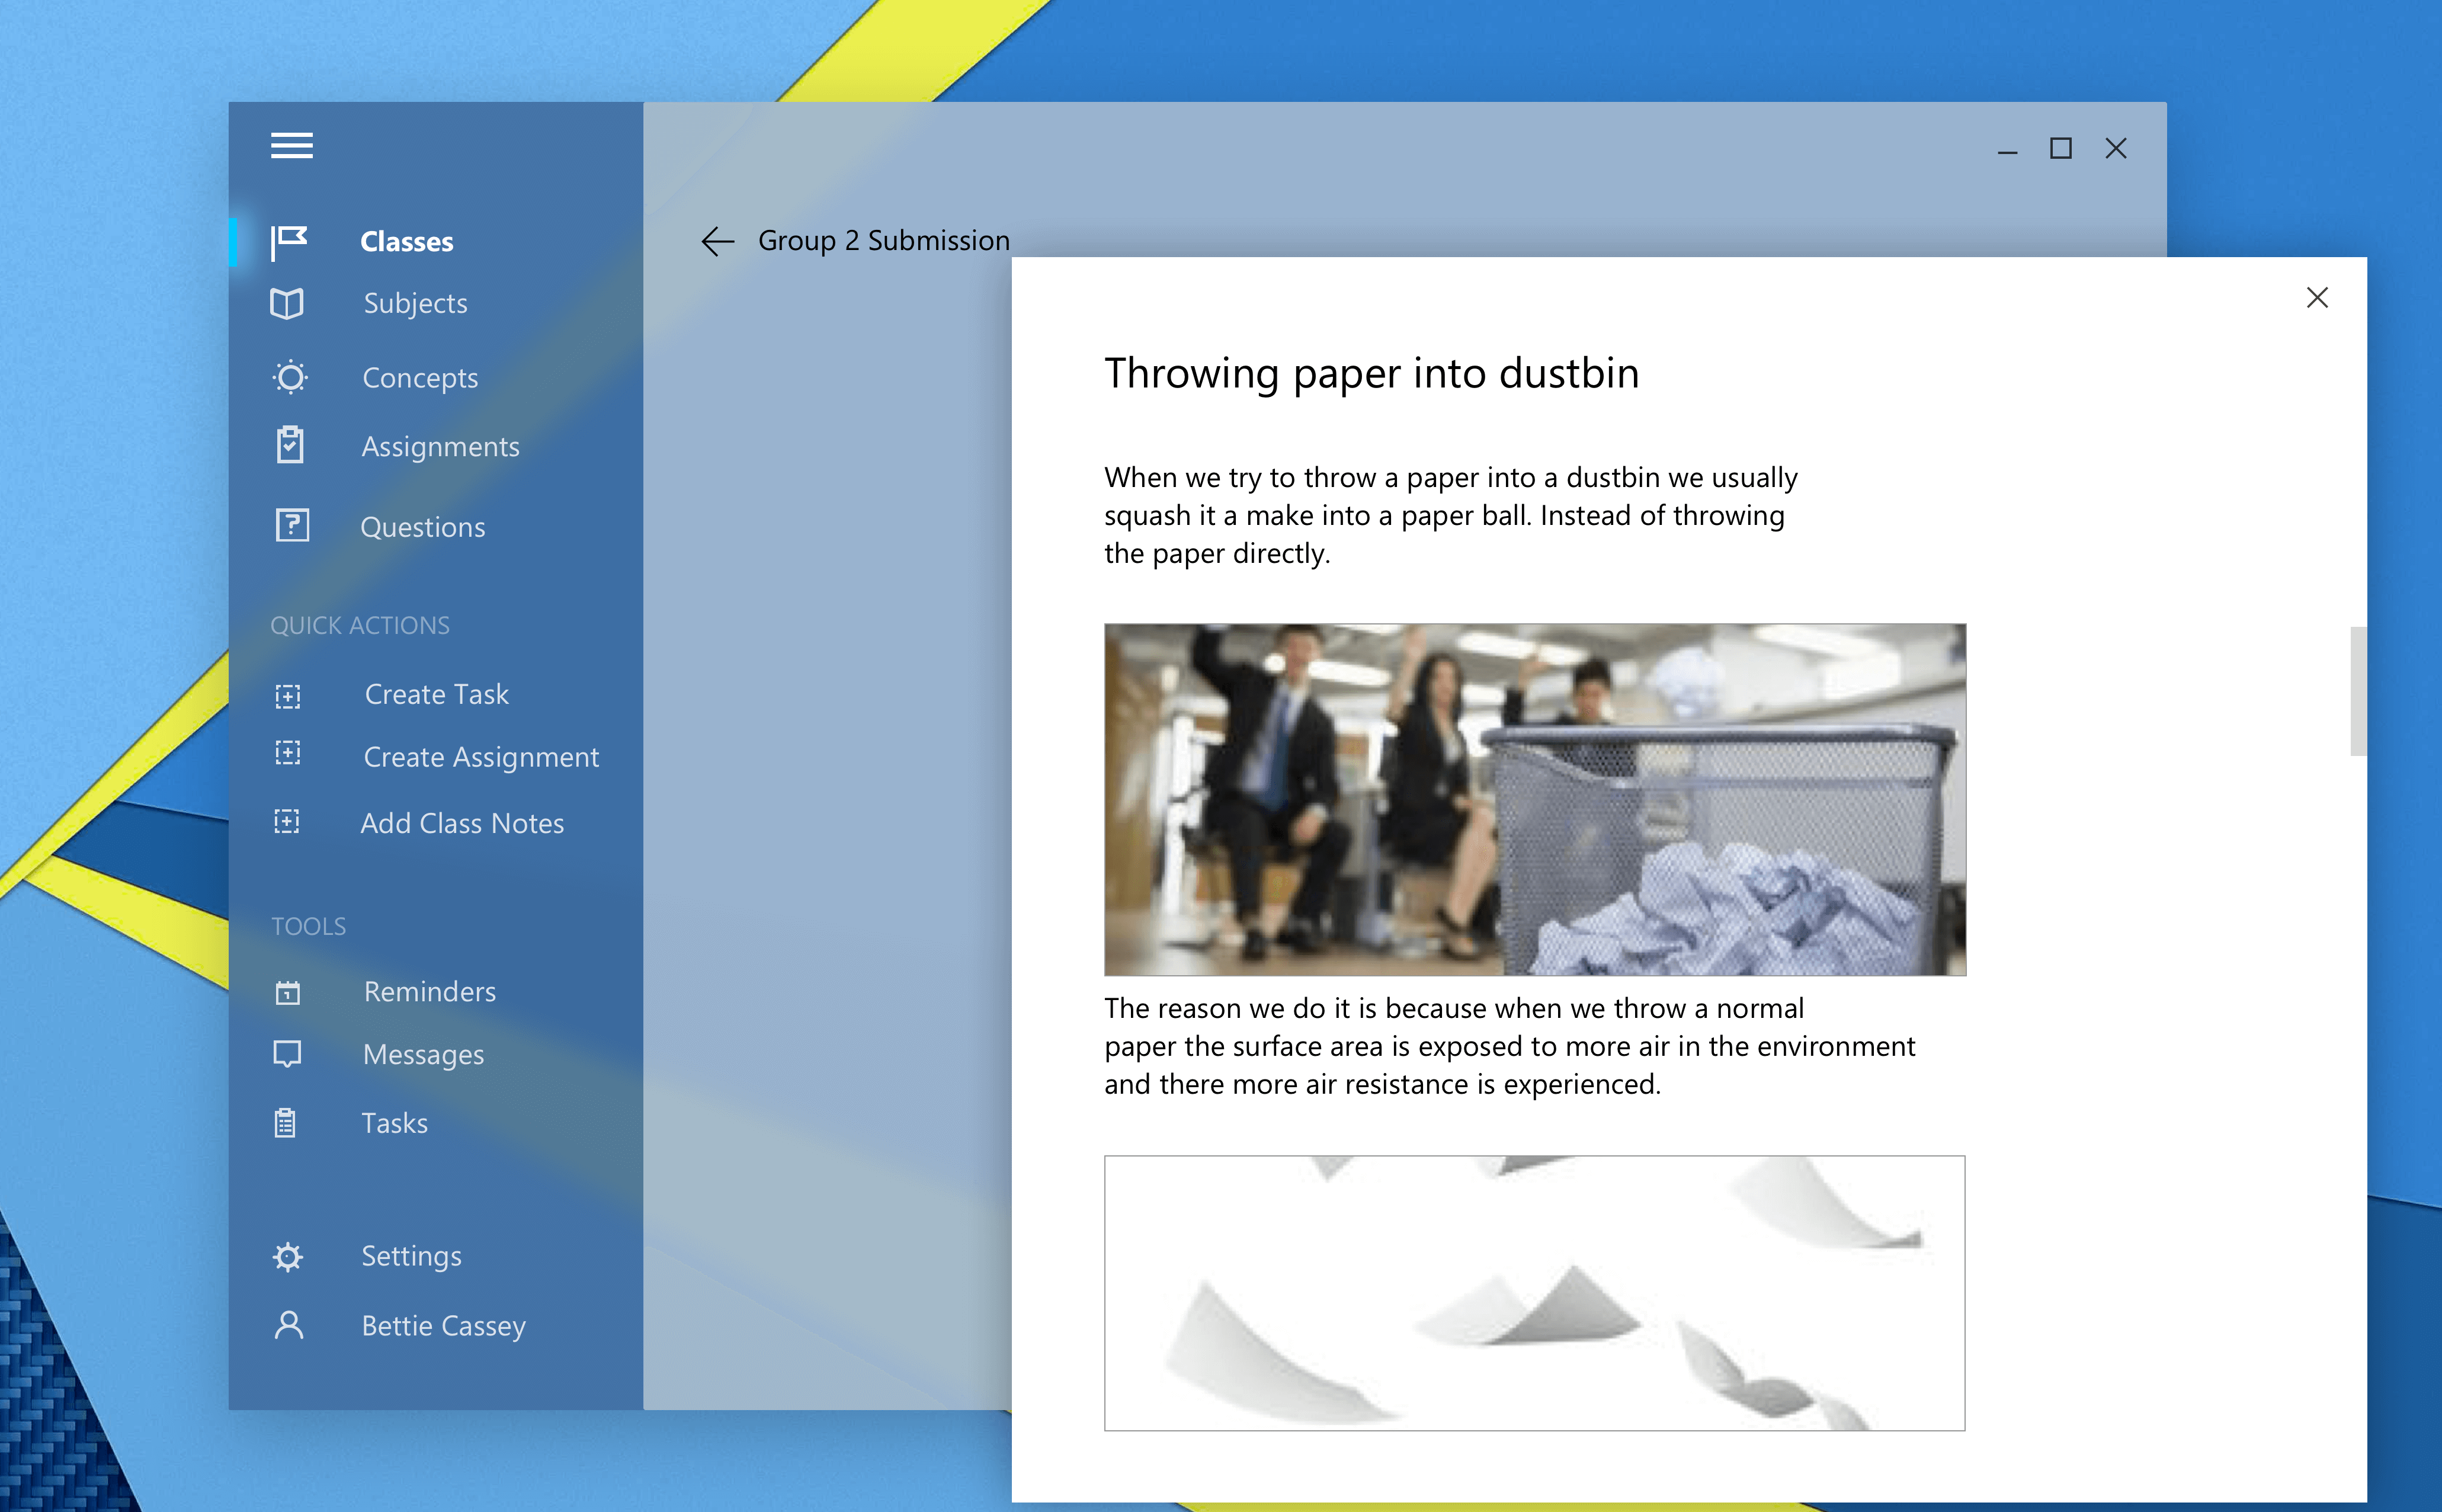2442x1512 pixels.
Task: Click the Tasks list icon
Action: click(x=286, y=1123)
